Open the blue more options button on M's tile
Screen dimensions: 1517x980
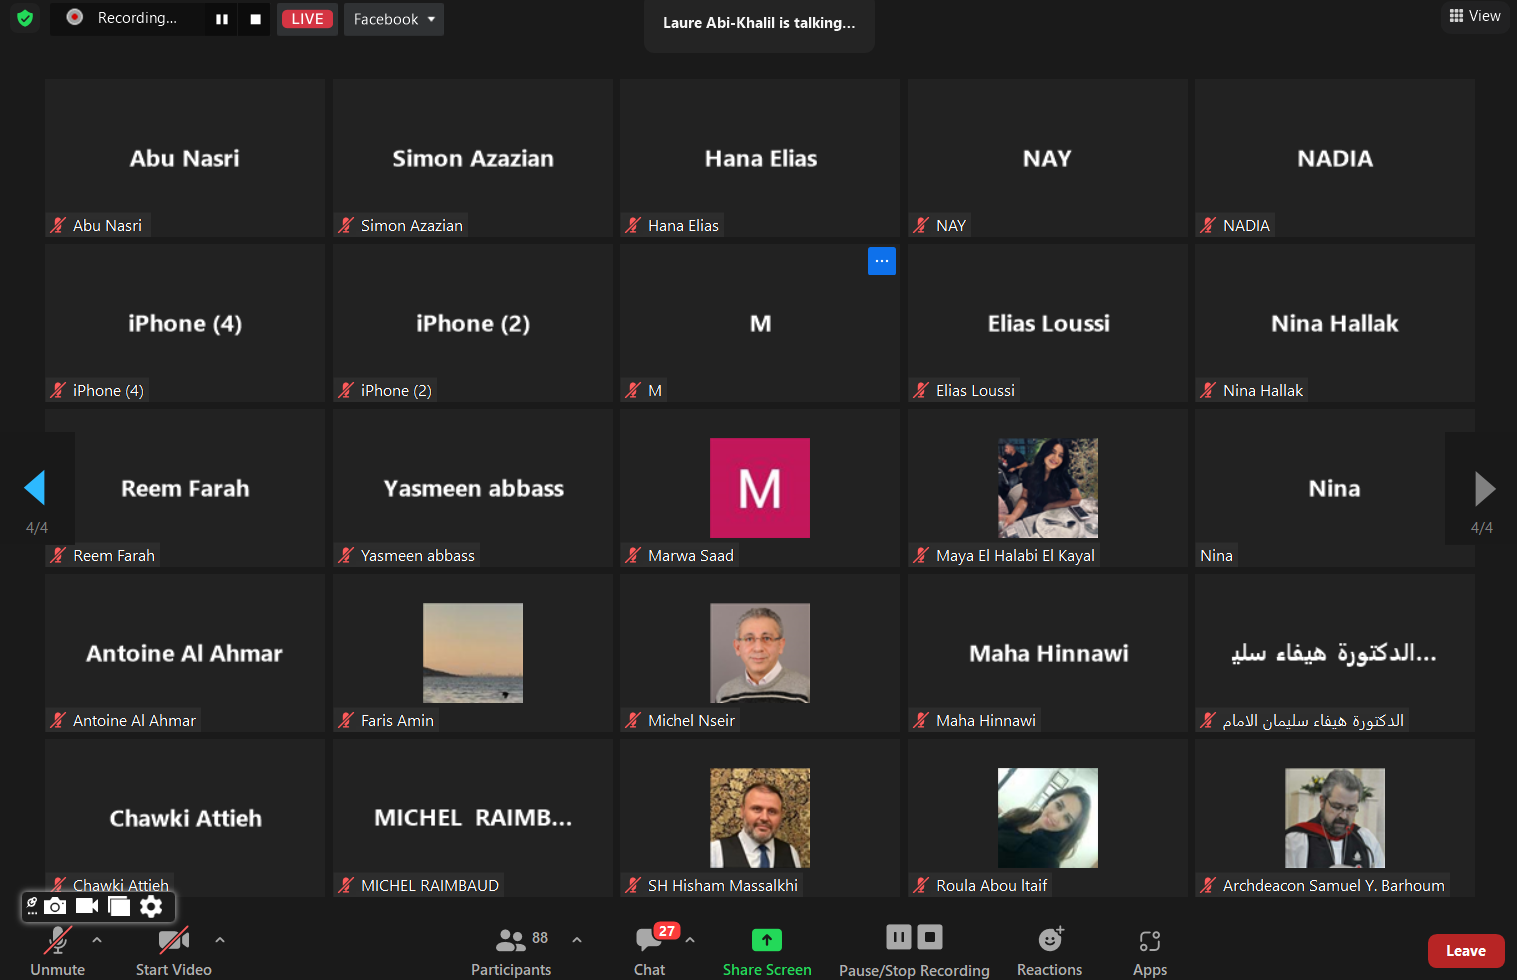point(881,261)
